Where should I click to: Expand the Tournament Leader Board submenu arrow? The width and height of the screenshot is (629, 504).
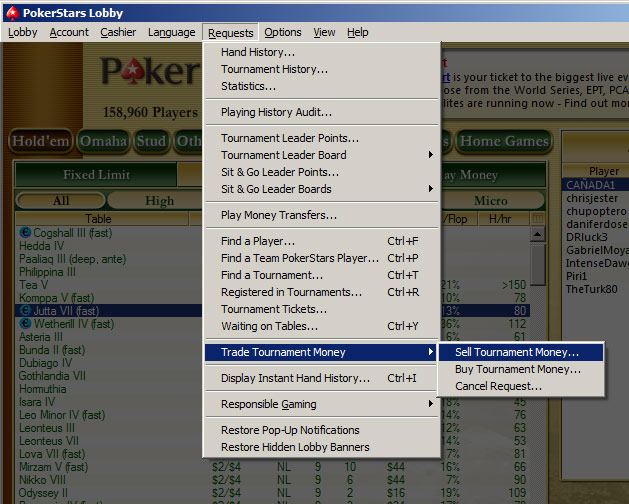[430, 154]
